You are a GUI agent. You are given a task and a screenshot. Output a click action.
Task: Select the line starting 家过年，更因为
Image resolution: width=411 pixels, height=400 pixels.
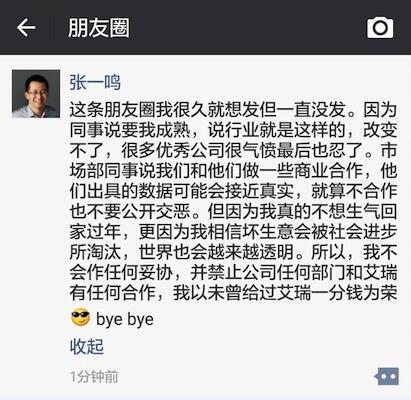pos(233,232)
